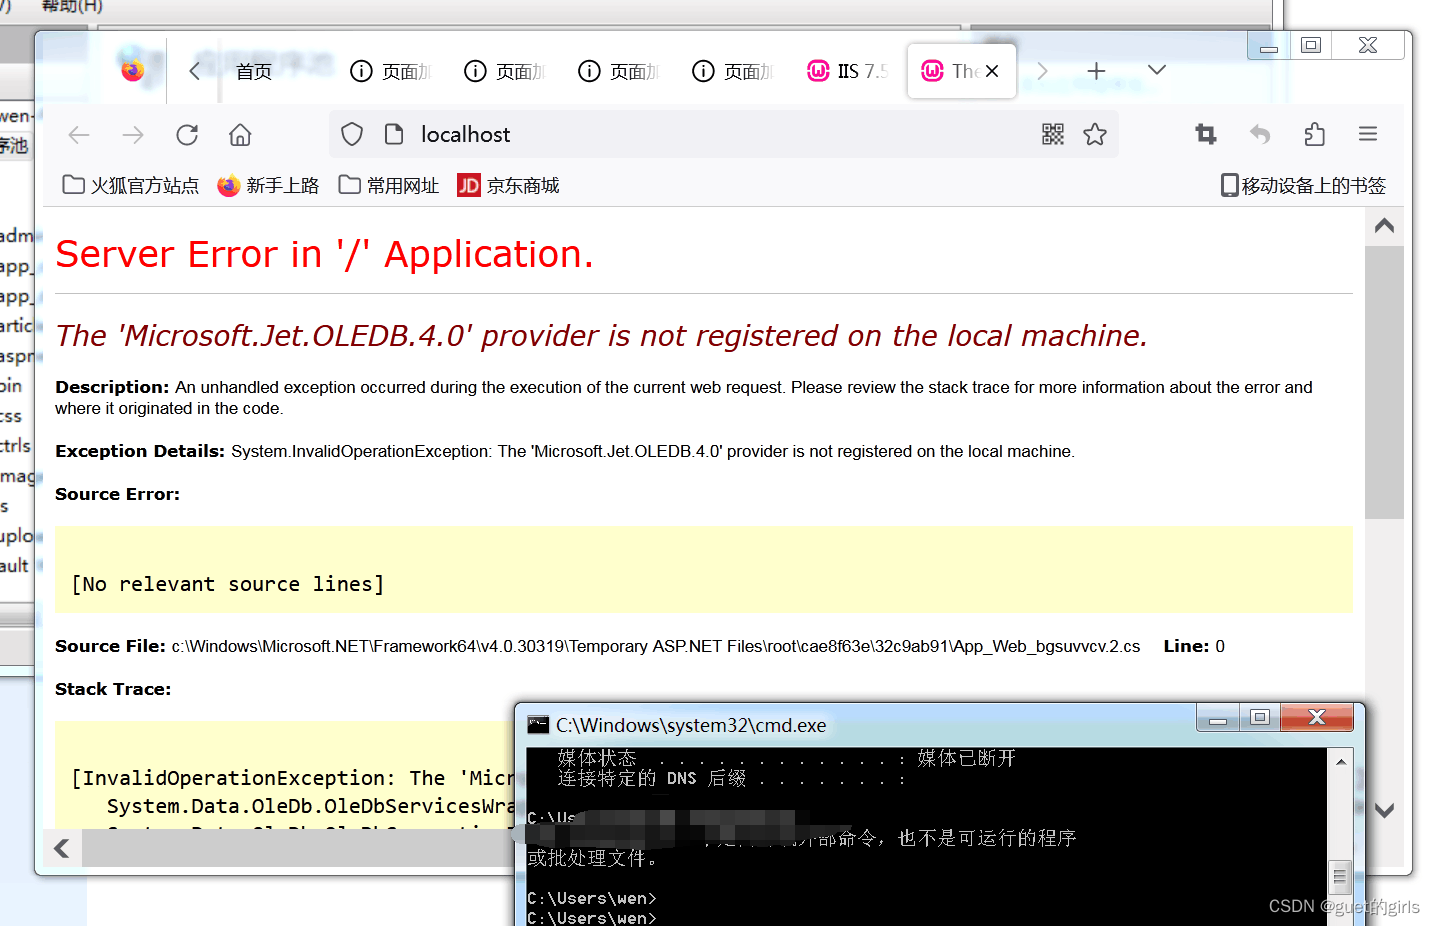Click the Home icon in the navigation bar
The width and height of the screenshot is (1435, 926).
239,134
